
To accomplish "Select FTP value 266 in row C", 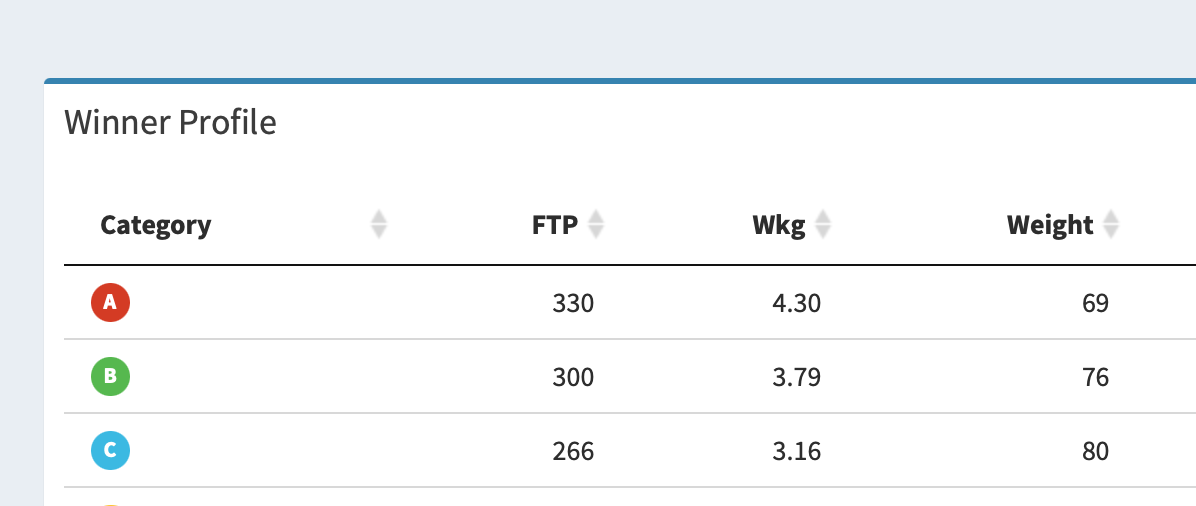I will click(x=573, y=452).
